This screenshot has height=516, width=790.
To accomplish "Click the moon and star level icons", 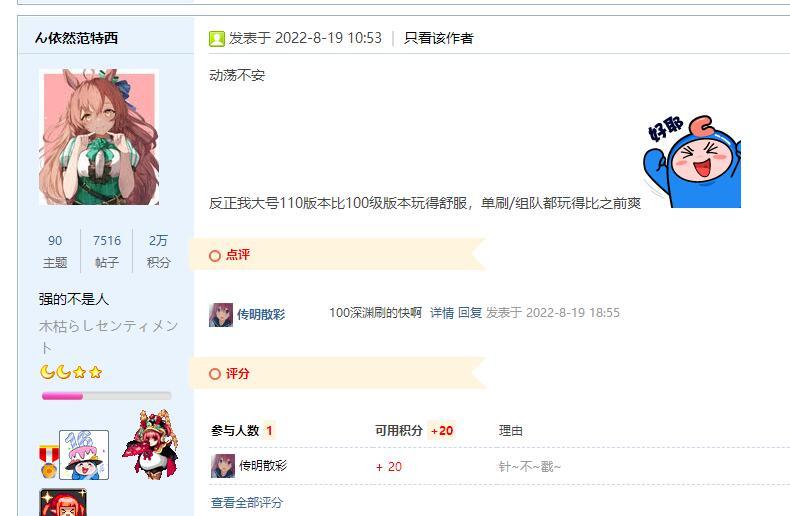I will point(71,372).
